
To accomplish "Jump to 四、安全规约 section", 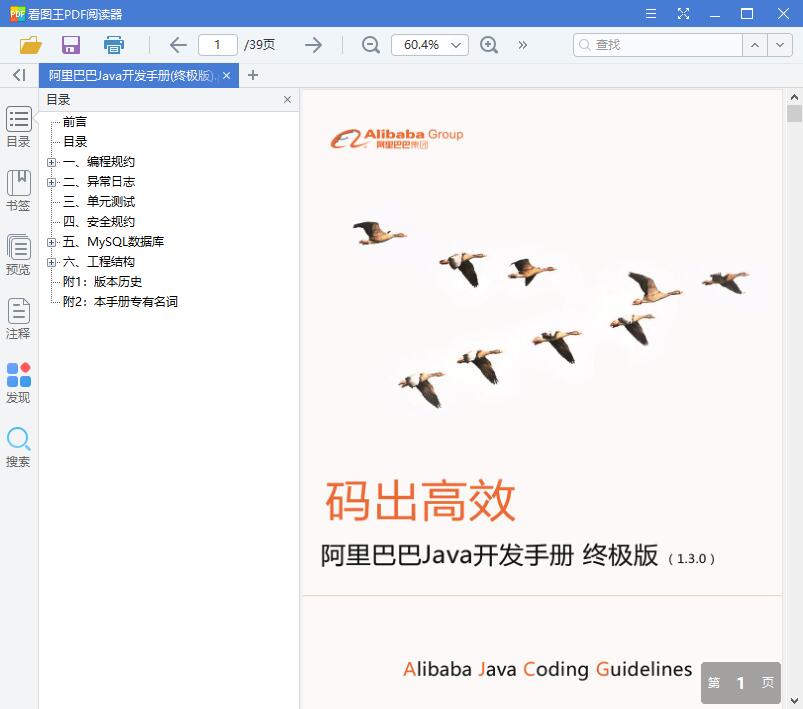I will click(x=99, y=222).
